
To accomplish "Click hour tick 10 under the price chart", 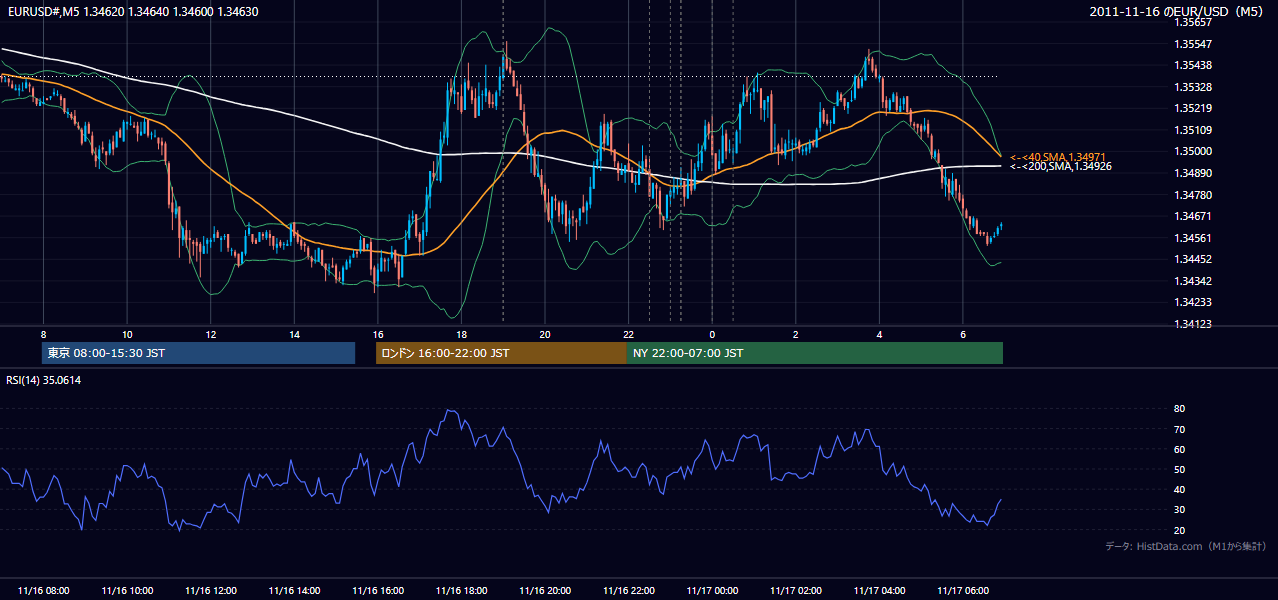I will [127, 334].
